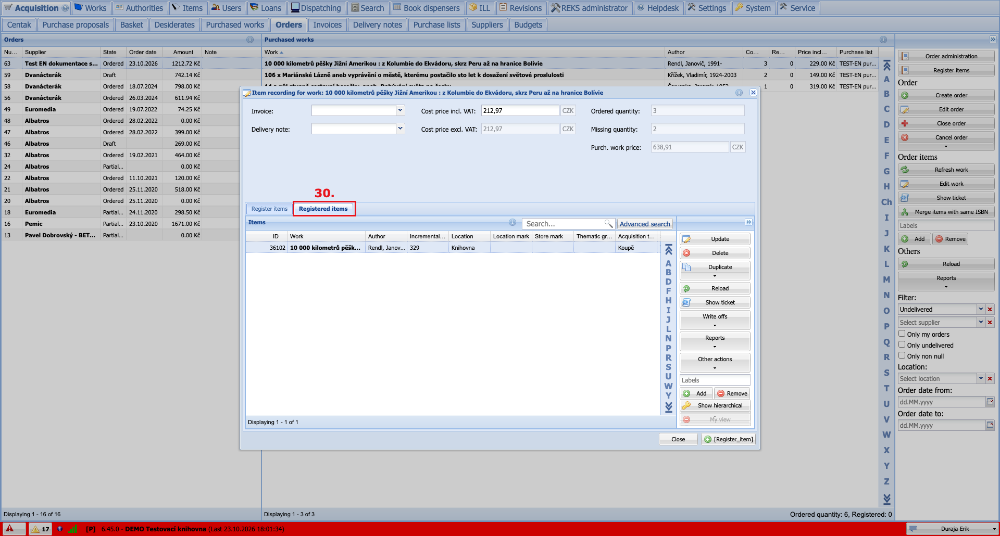The image size is (1000, 536).
Task: Open the Helpdesk main tab
Action: (x=659, y=8)
